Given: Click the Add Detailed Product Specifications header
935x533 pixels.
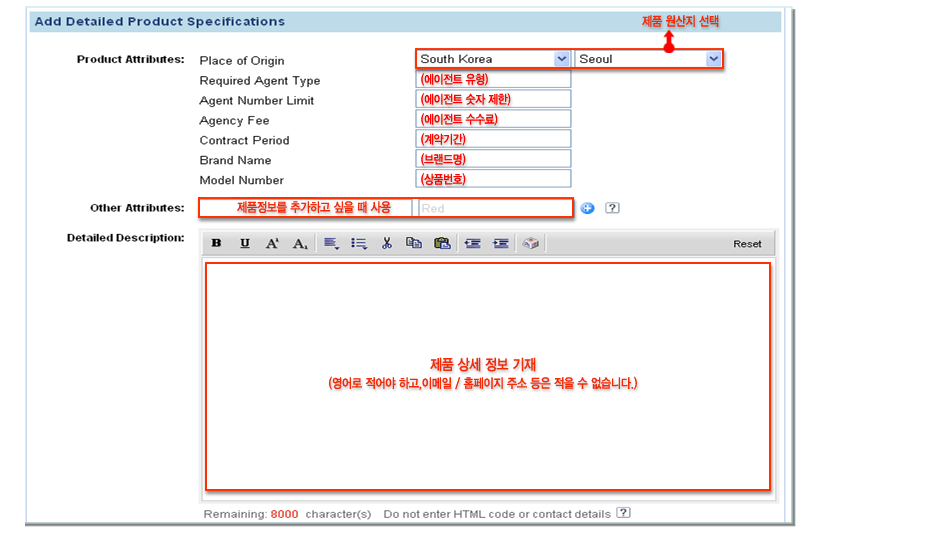Looking at the screenshot, I should coord(160,21).
